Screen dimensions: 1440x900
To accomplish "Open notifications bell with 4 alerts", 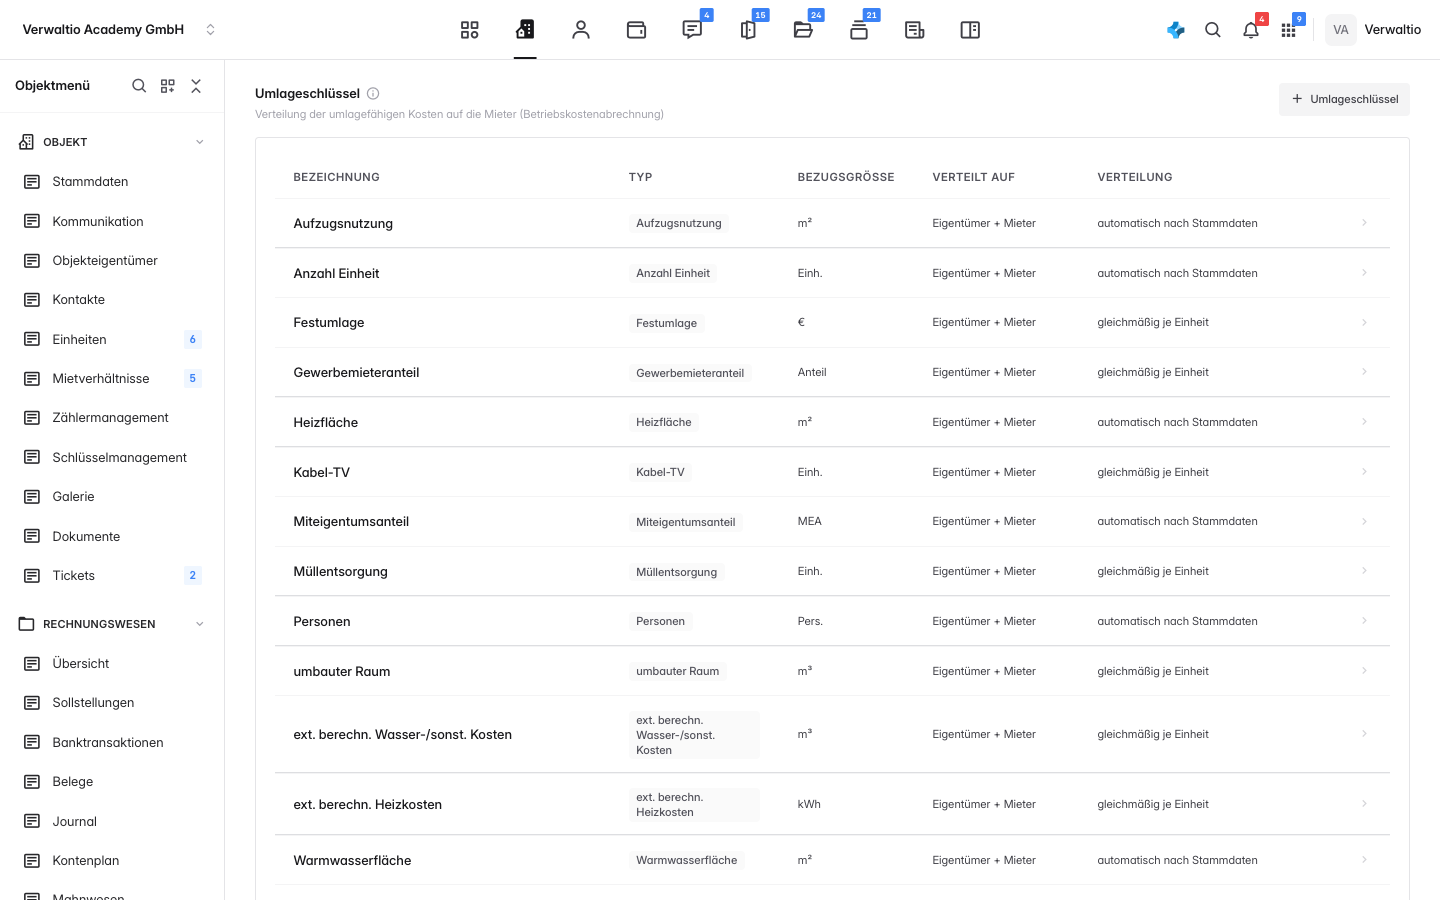I will pos(1251,30).
